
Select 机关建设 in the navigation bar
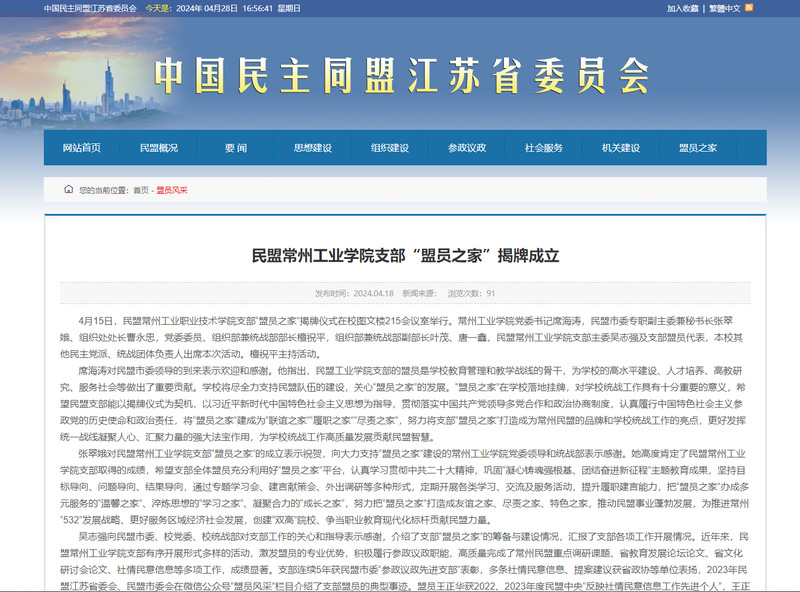(x=620, y=148)
